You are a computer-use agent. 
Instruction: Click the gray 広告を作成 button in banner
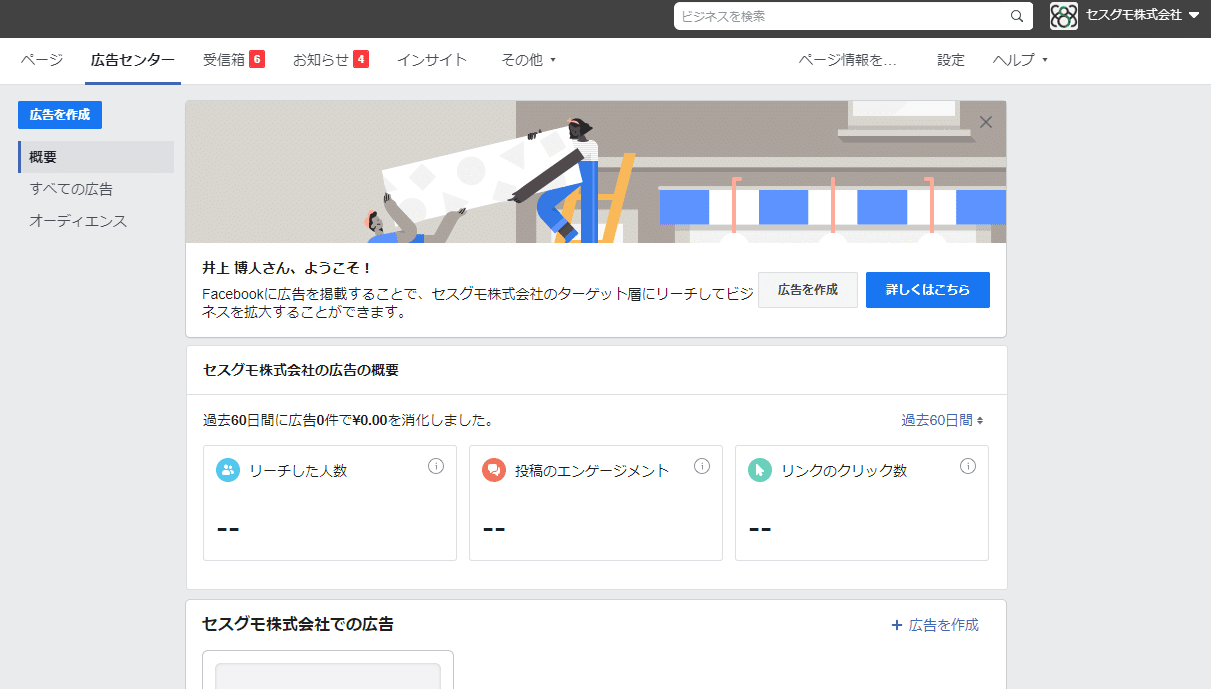click(x=808, y=290)
